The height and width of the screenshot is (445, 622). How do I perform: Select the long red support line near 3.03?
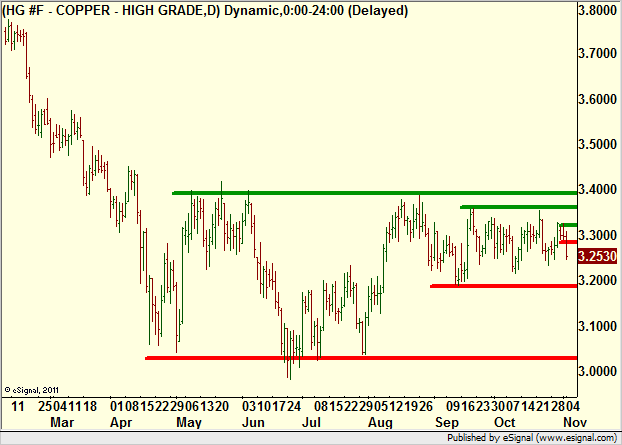361,358
